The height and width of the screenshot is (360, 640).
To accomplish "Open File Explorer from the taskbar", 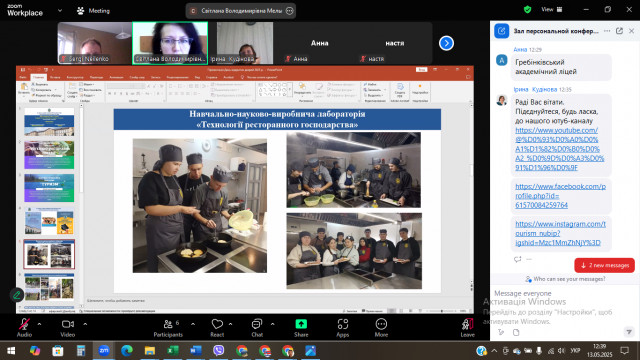I will tap(150, 351).
